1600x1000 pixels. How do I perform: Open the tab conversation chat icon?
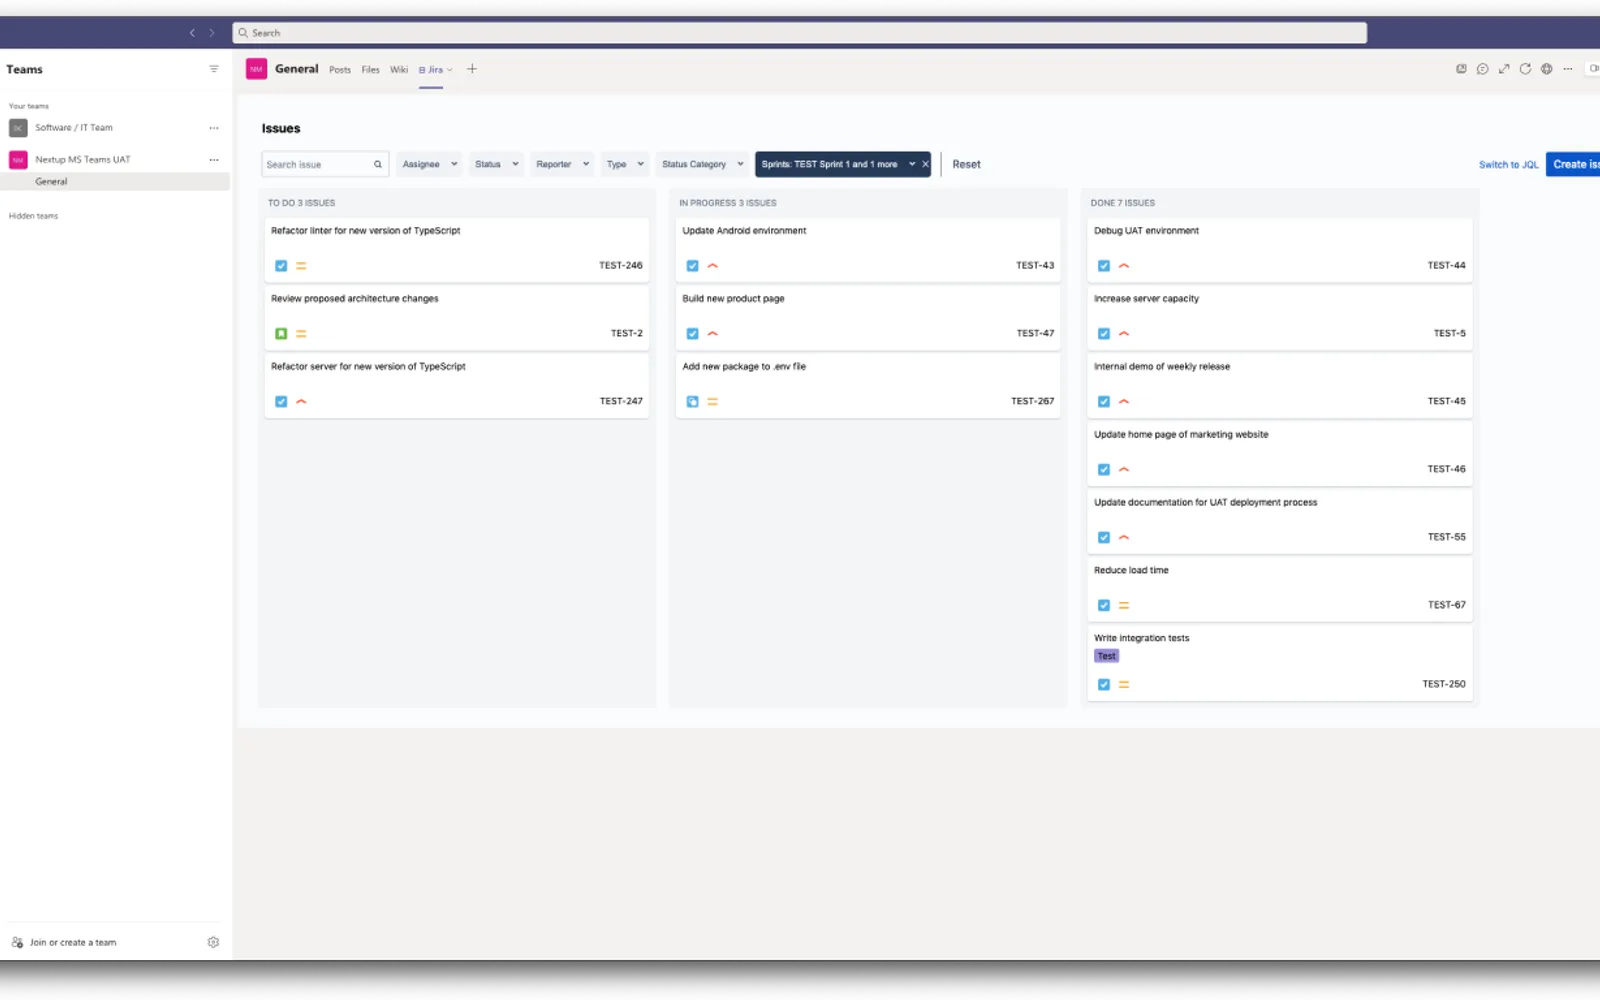(1482, 69)
